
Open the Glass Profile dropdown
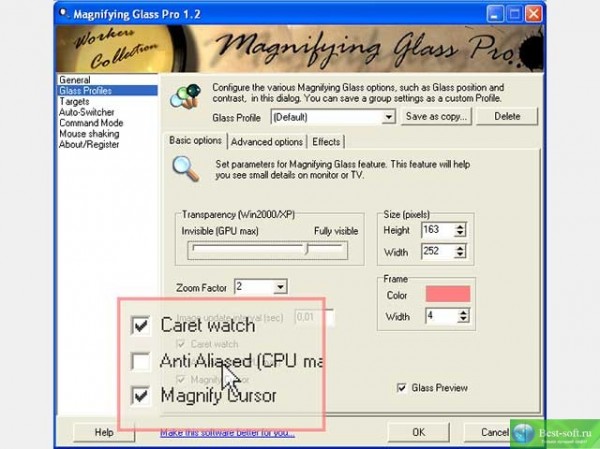pos(389,117)
